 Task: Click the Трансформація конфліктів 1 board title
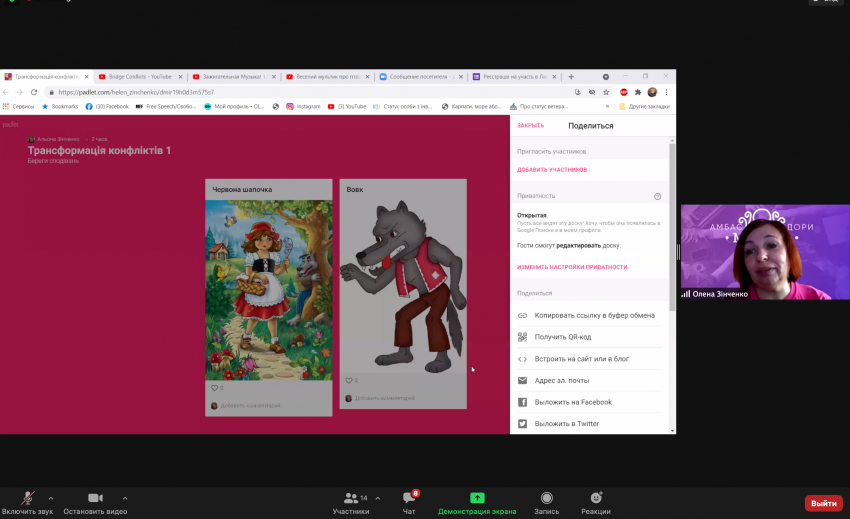click(x=99, y=150)
